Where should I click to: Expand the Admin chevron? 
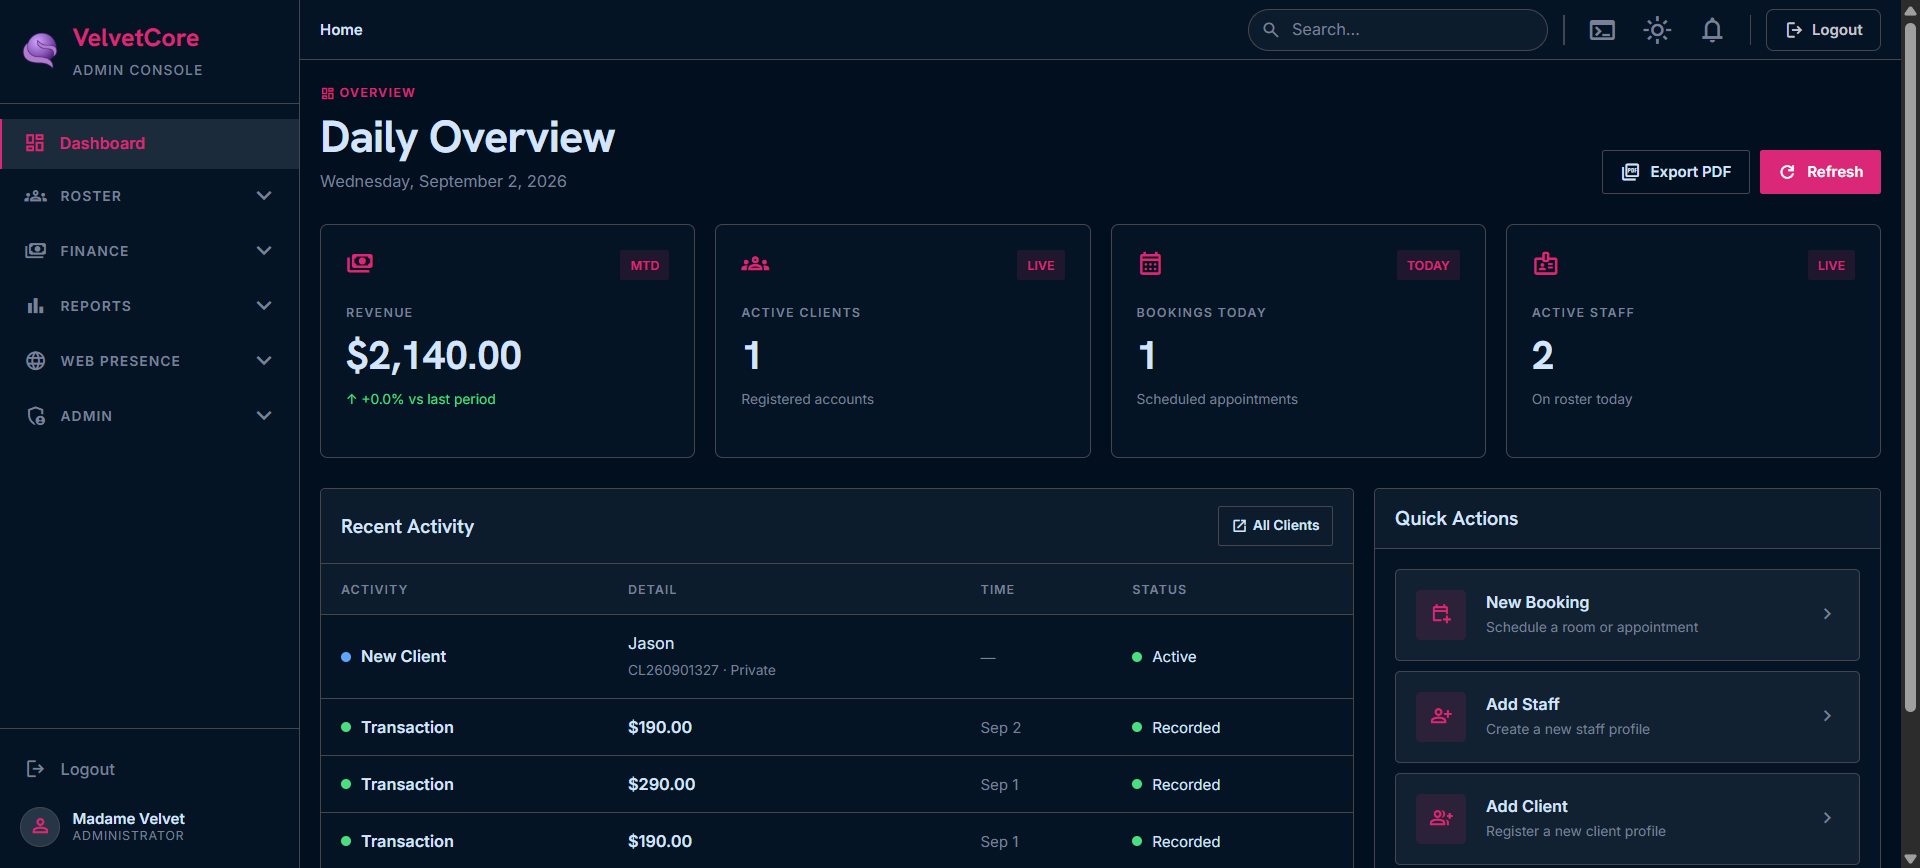(264, 416)
